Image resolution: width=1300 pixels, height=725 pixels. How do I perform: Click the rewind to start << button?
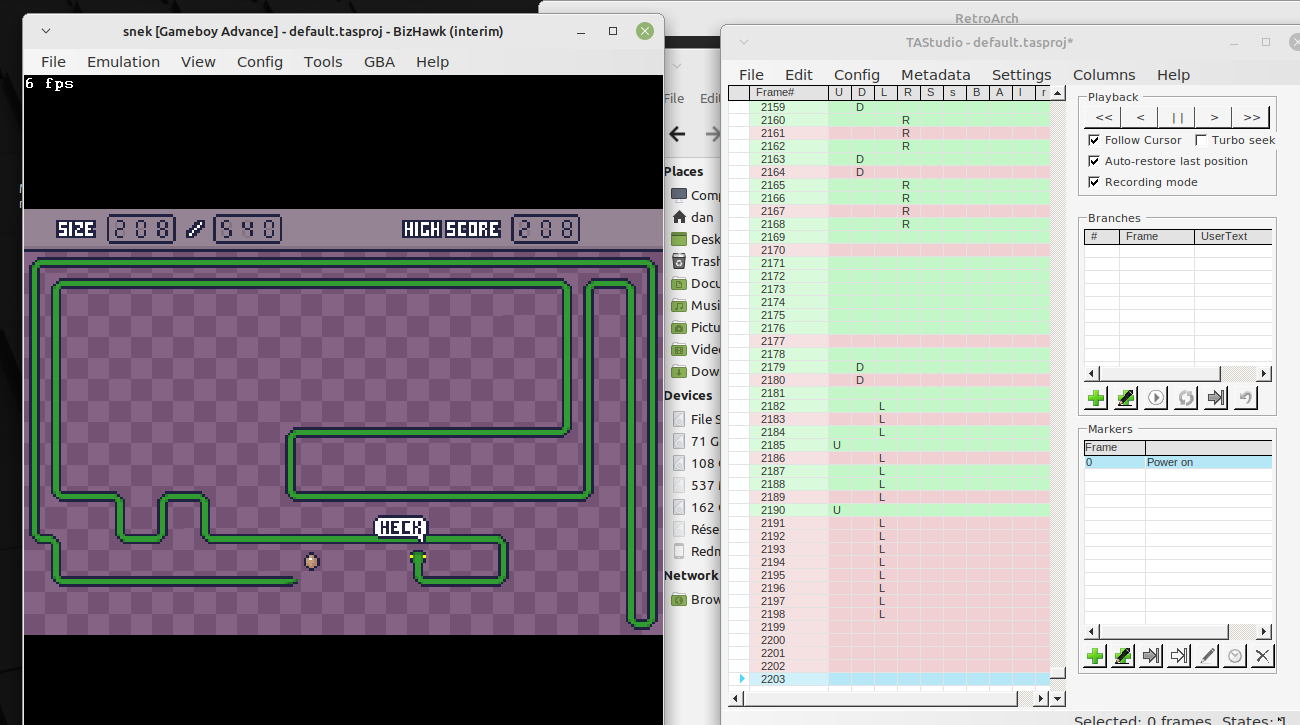(1103, 117)
